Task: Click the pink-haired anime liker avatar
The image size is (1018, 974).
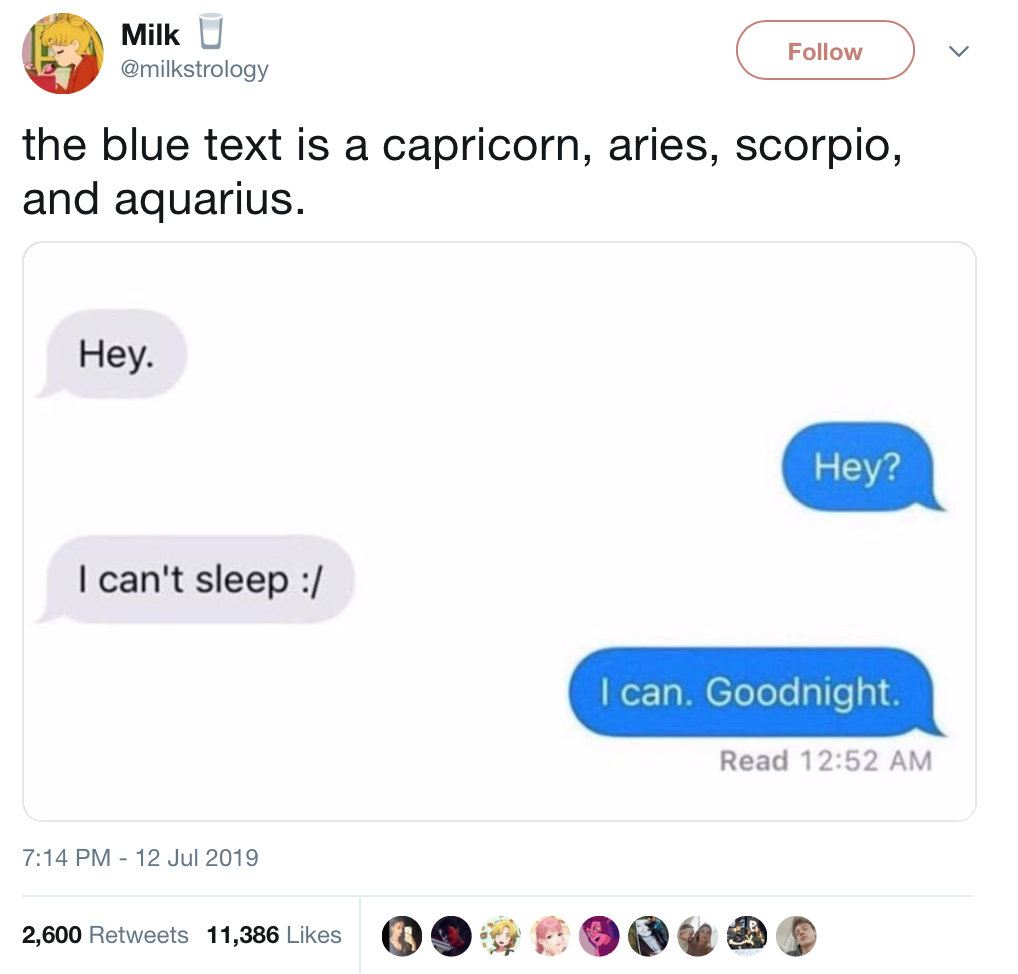Action: pyautogui.click(x=549, y=936)
